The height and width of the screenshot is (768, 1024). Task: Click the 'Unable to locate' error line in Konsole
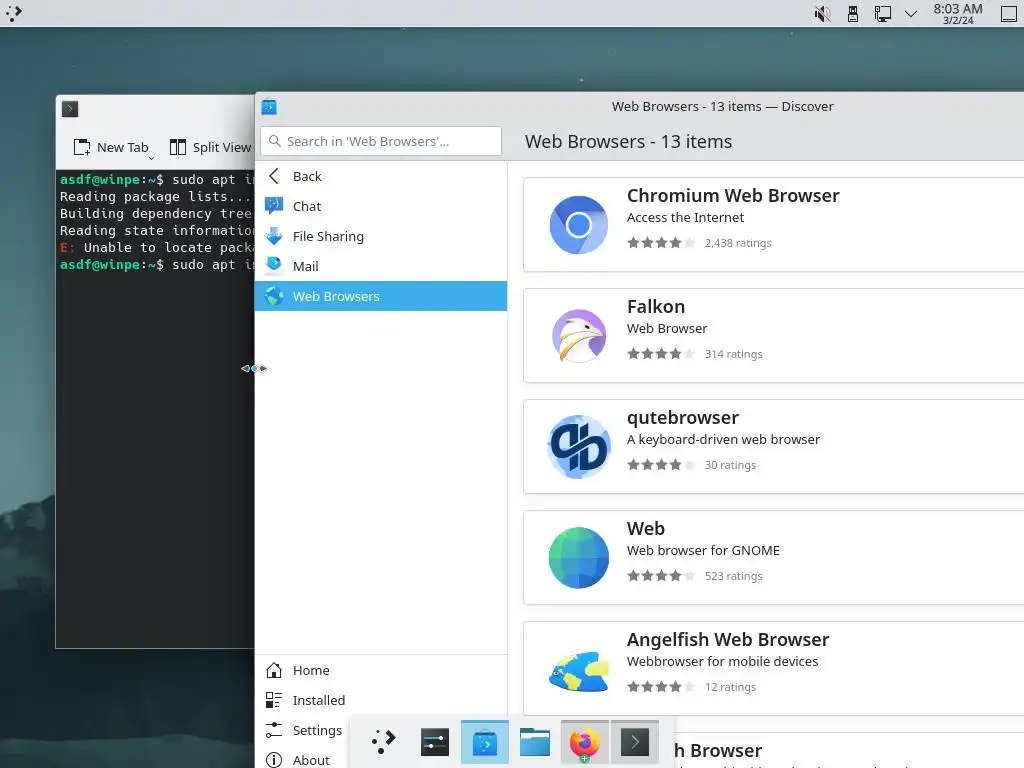[x=157, y=248]
